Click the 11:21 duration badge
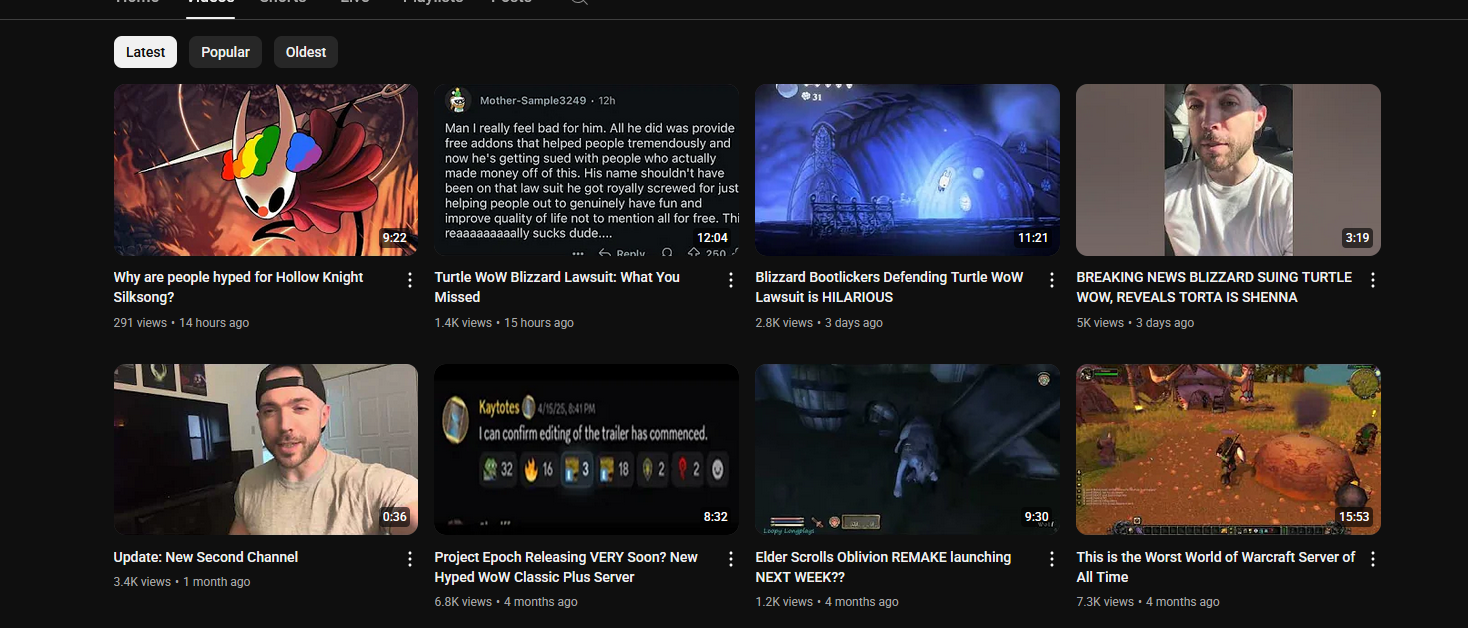 (1033, 238)
